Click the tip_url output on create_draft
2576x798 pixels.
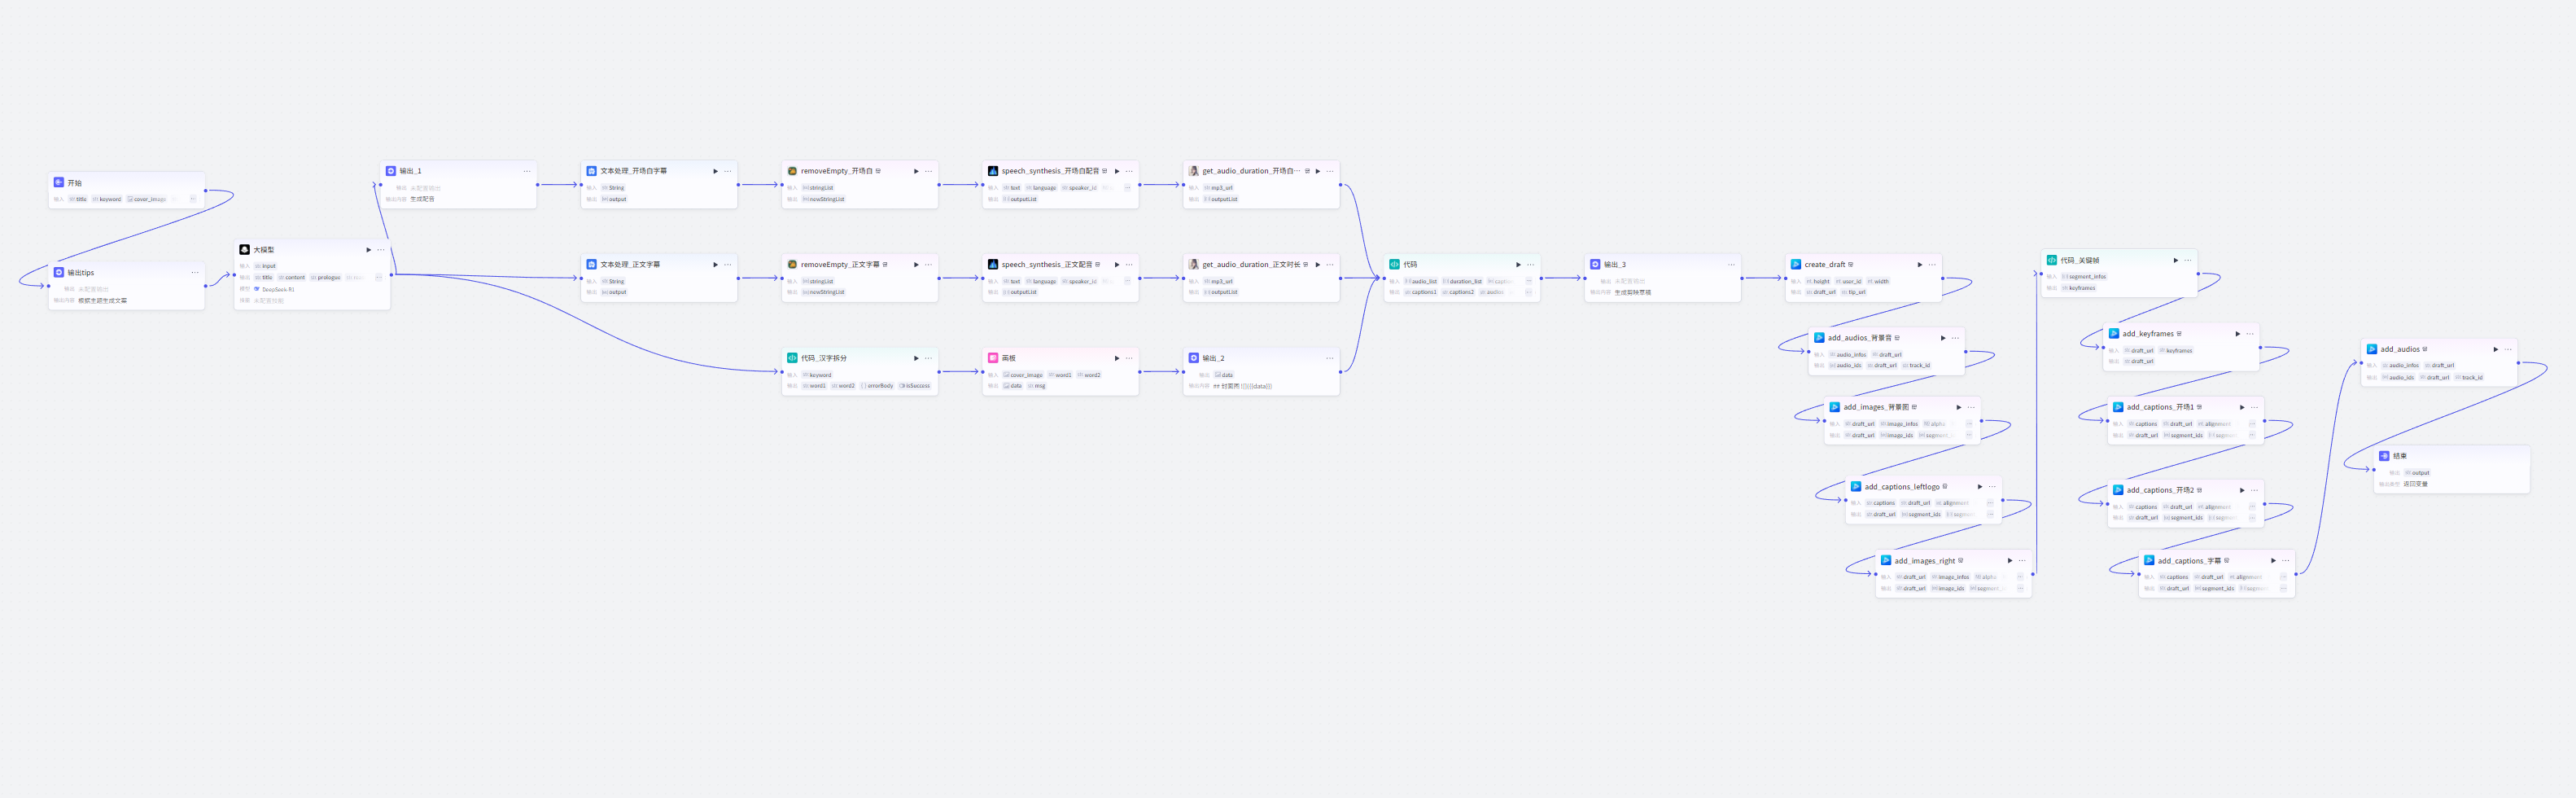click(x=1854, y=292)
